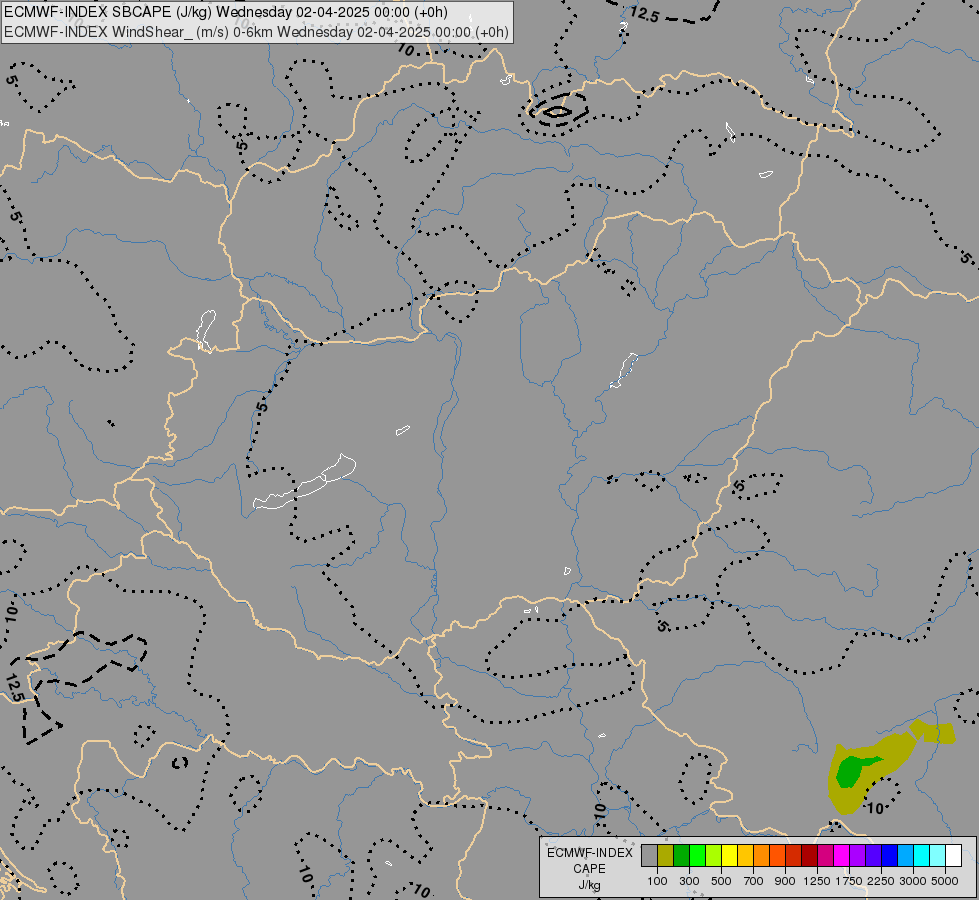Click the pure yellow legend swatch

click(x=729, y=855)
